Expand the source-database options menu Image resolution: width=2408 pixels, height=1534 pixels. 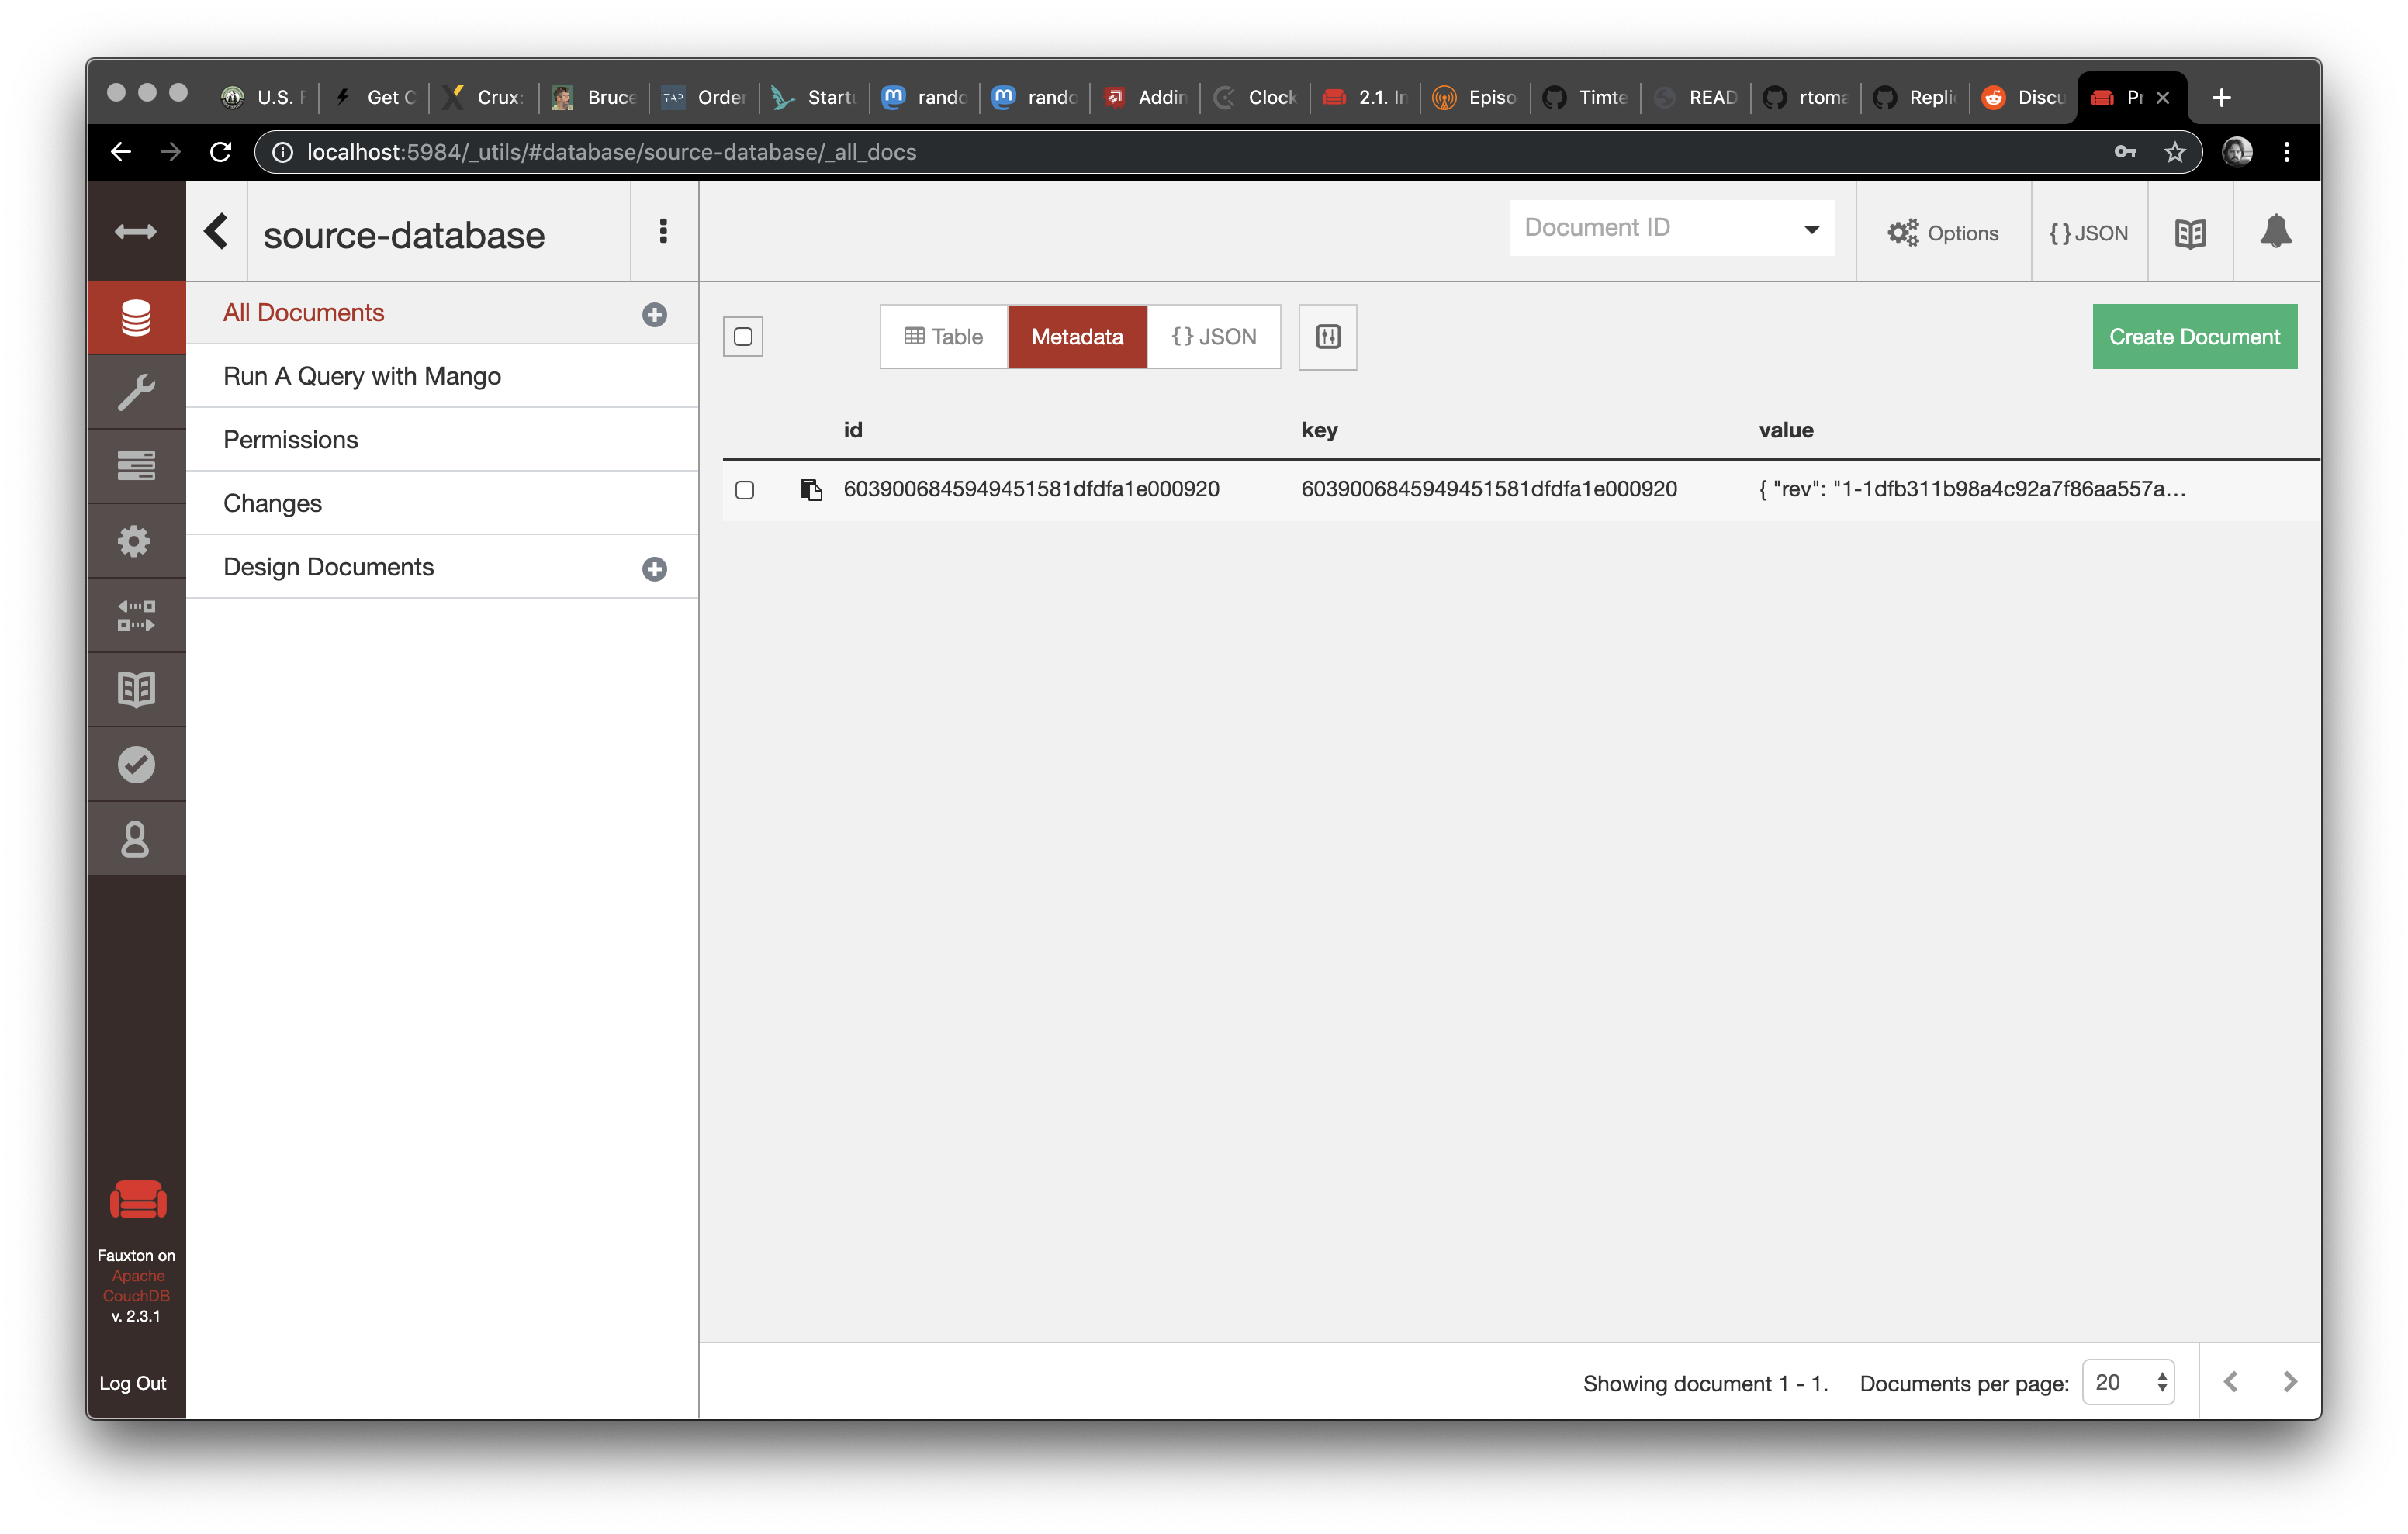663,231
